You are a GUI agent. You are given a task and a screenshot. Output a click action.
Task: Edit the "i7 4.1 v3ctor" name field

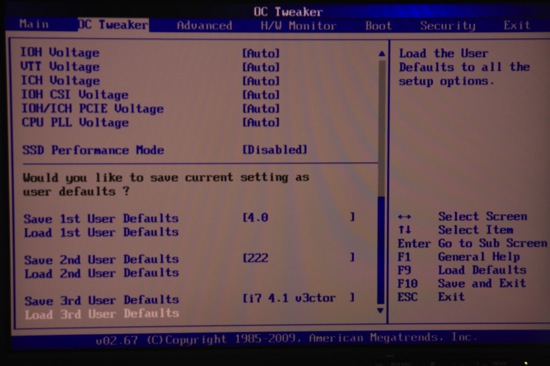click(x=299, y=298)
